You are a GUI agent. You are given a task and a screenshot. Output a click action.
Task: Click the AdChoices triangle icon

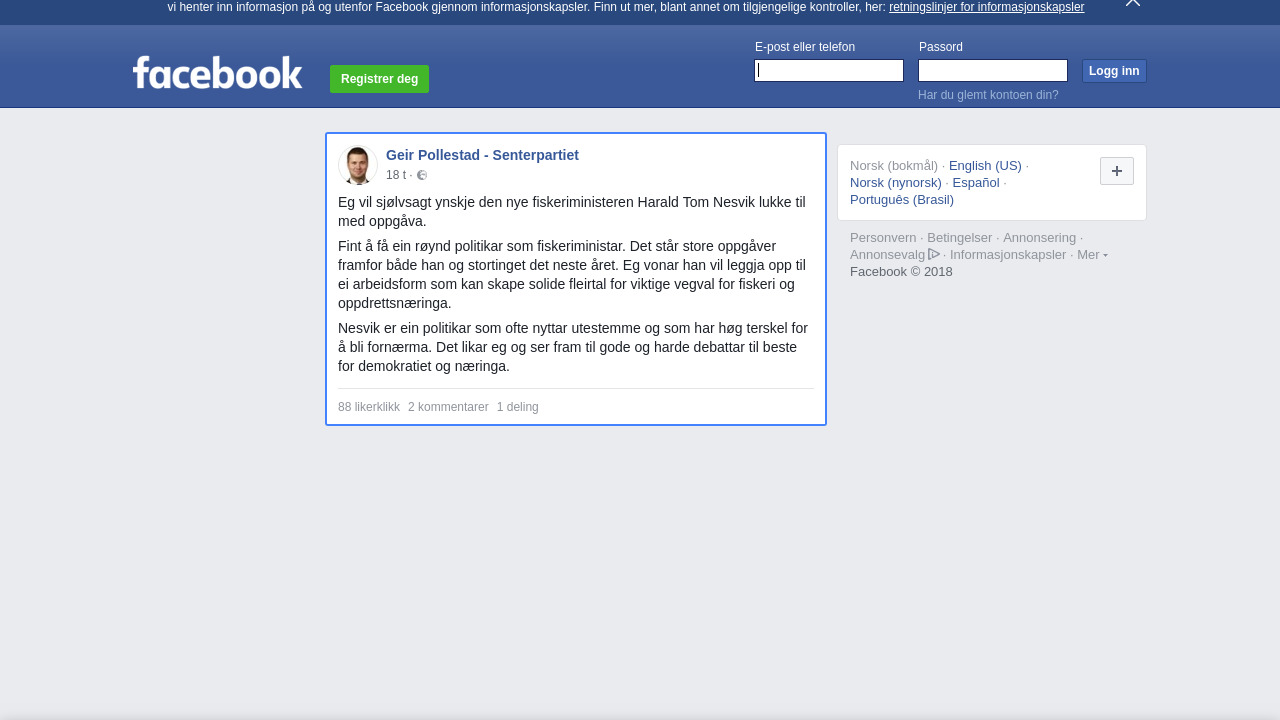[x=934, y=254]
